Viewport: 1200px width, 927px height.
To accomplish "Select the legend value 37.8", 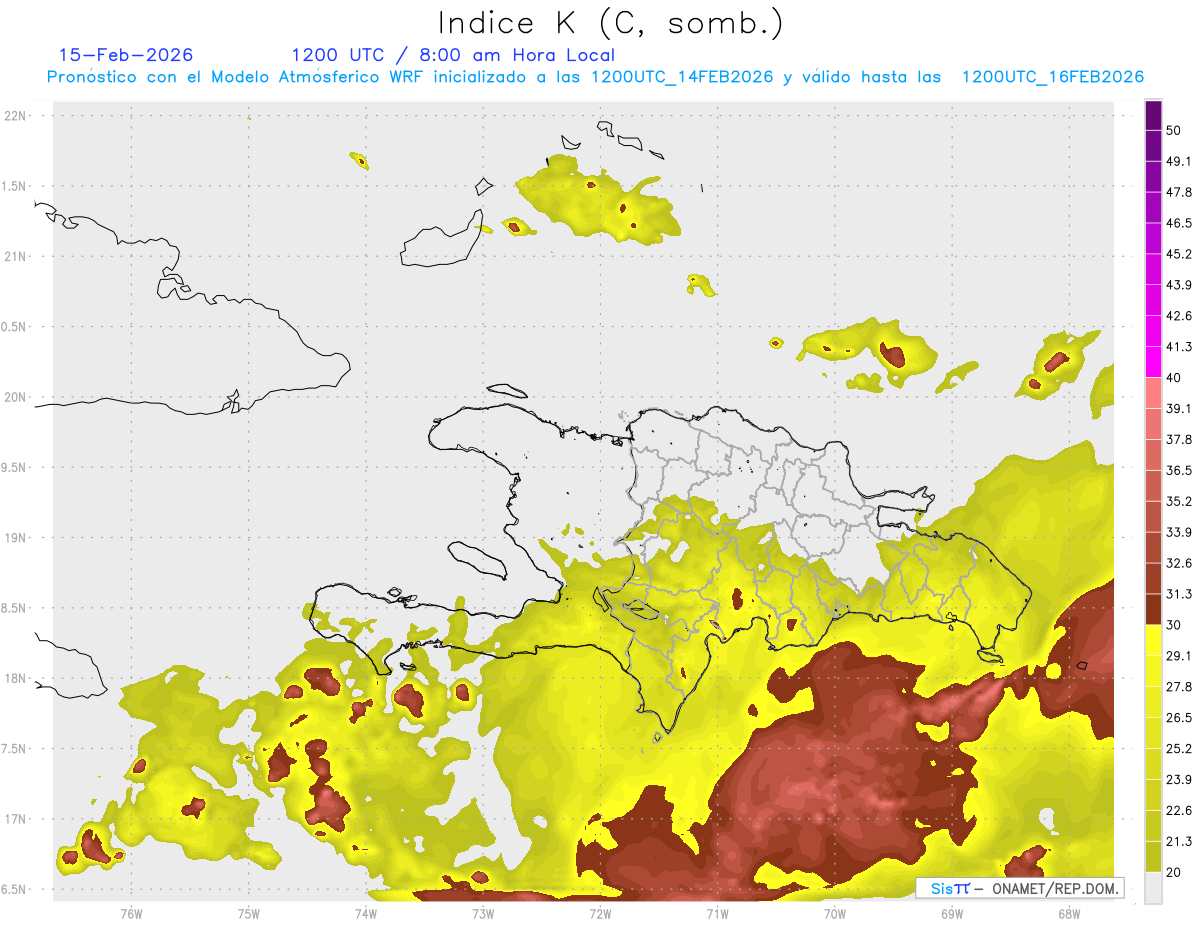I will 1179,439.
